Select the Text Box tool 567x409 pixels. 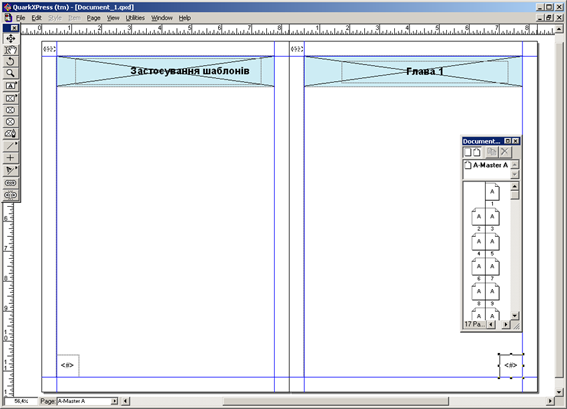pyautogui.click(x=10, y=86)
